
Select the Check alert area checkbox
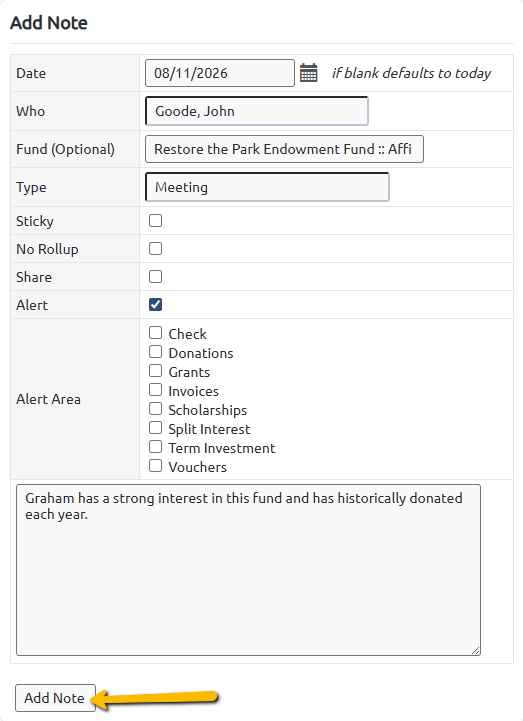(x=155, y=332)
